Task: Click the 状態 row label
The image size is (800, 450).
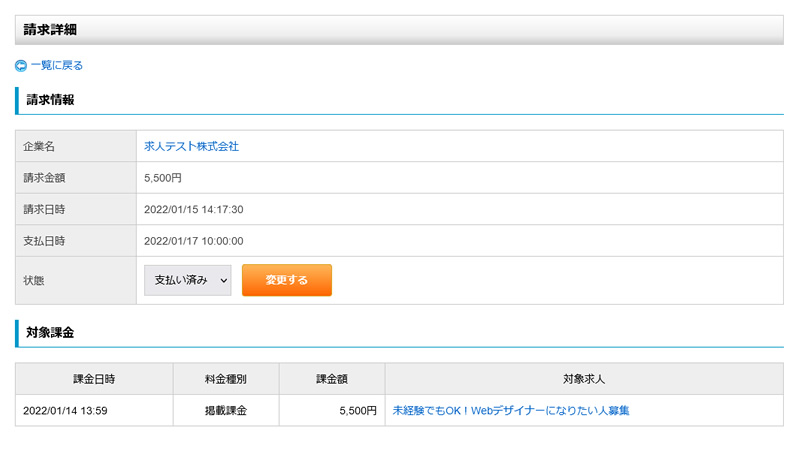Action: coord(34,281)
